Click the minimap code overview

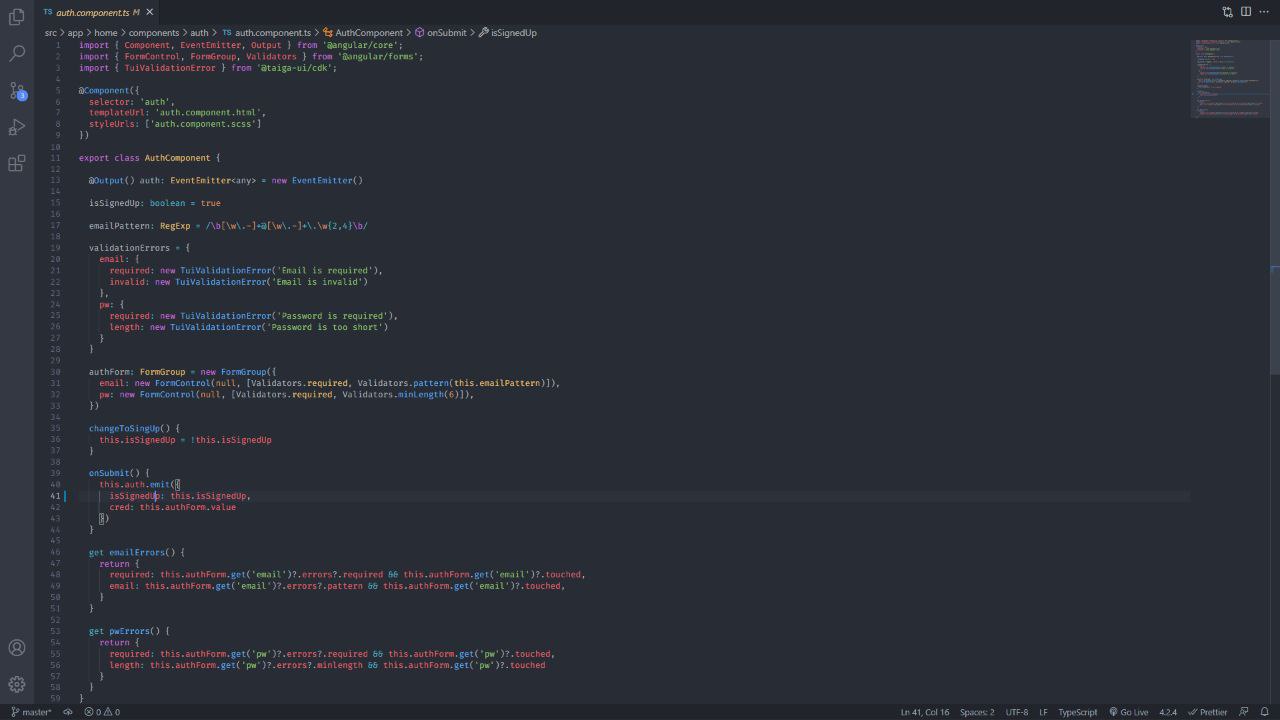1229,78
